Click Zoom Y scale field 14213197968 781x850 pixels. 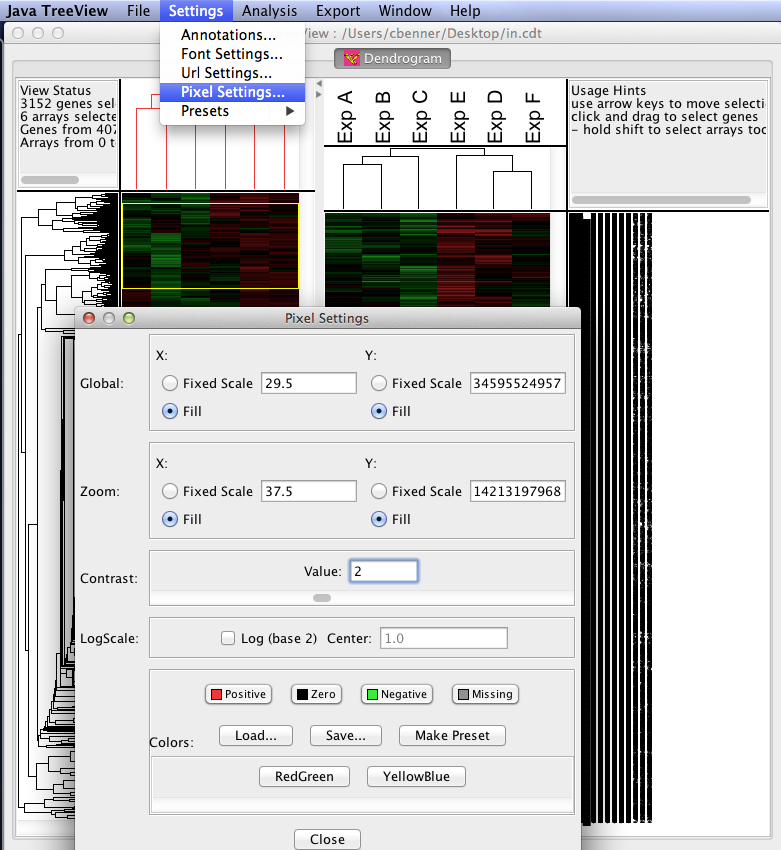(x=518, y=491)
